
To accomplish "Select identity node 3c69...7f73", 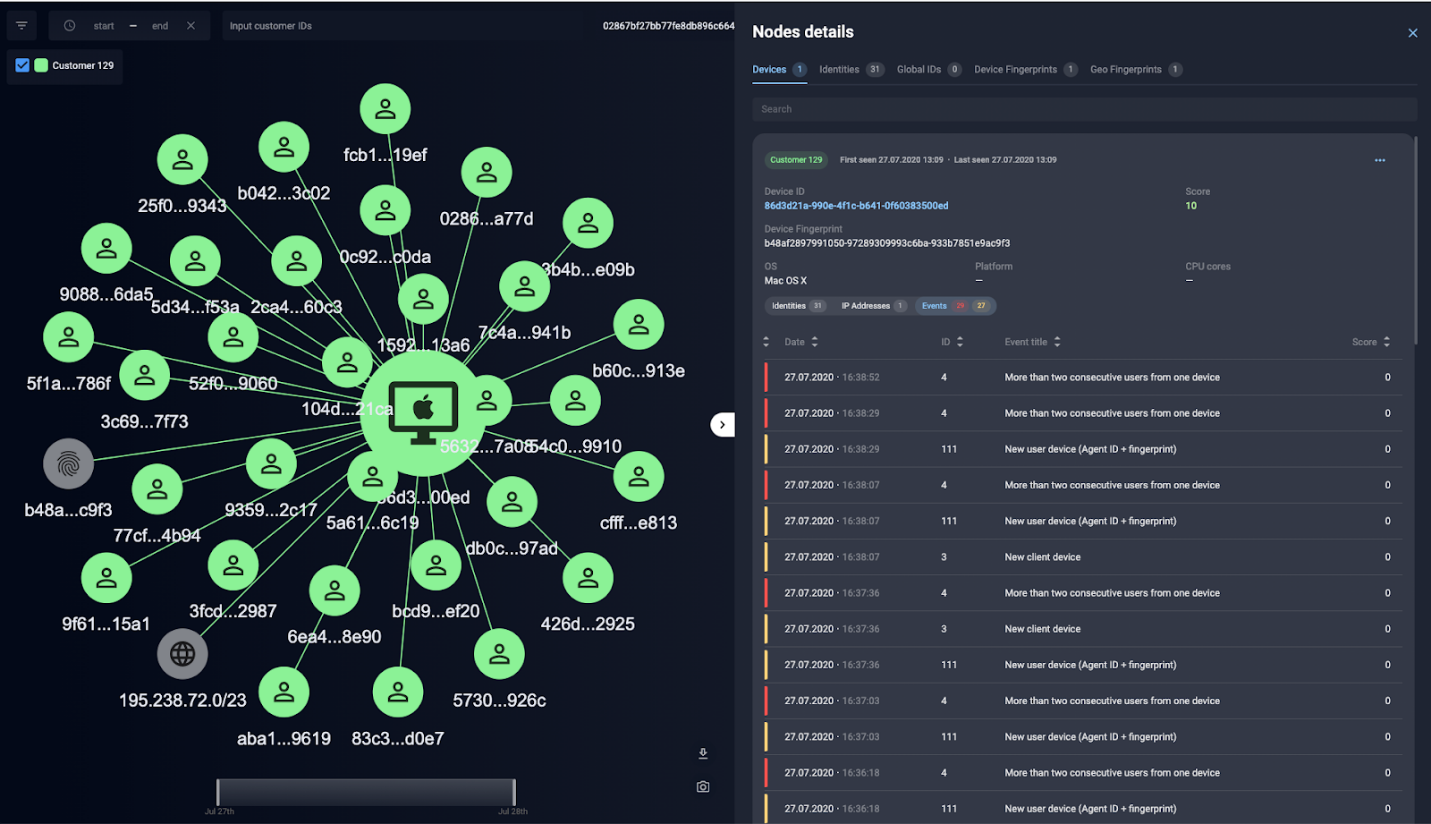I will [144, 376].
